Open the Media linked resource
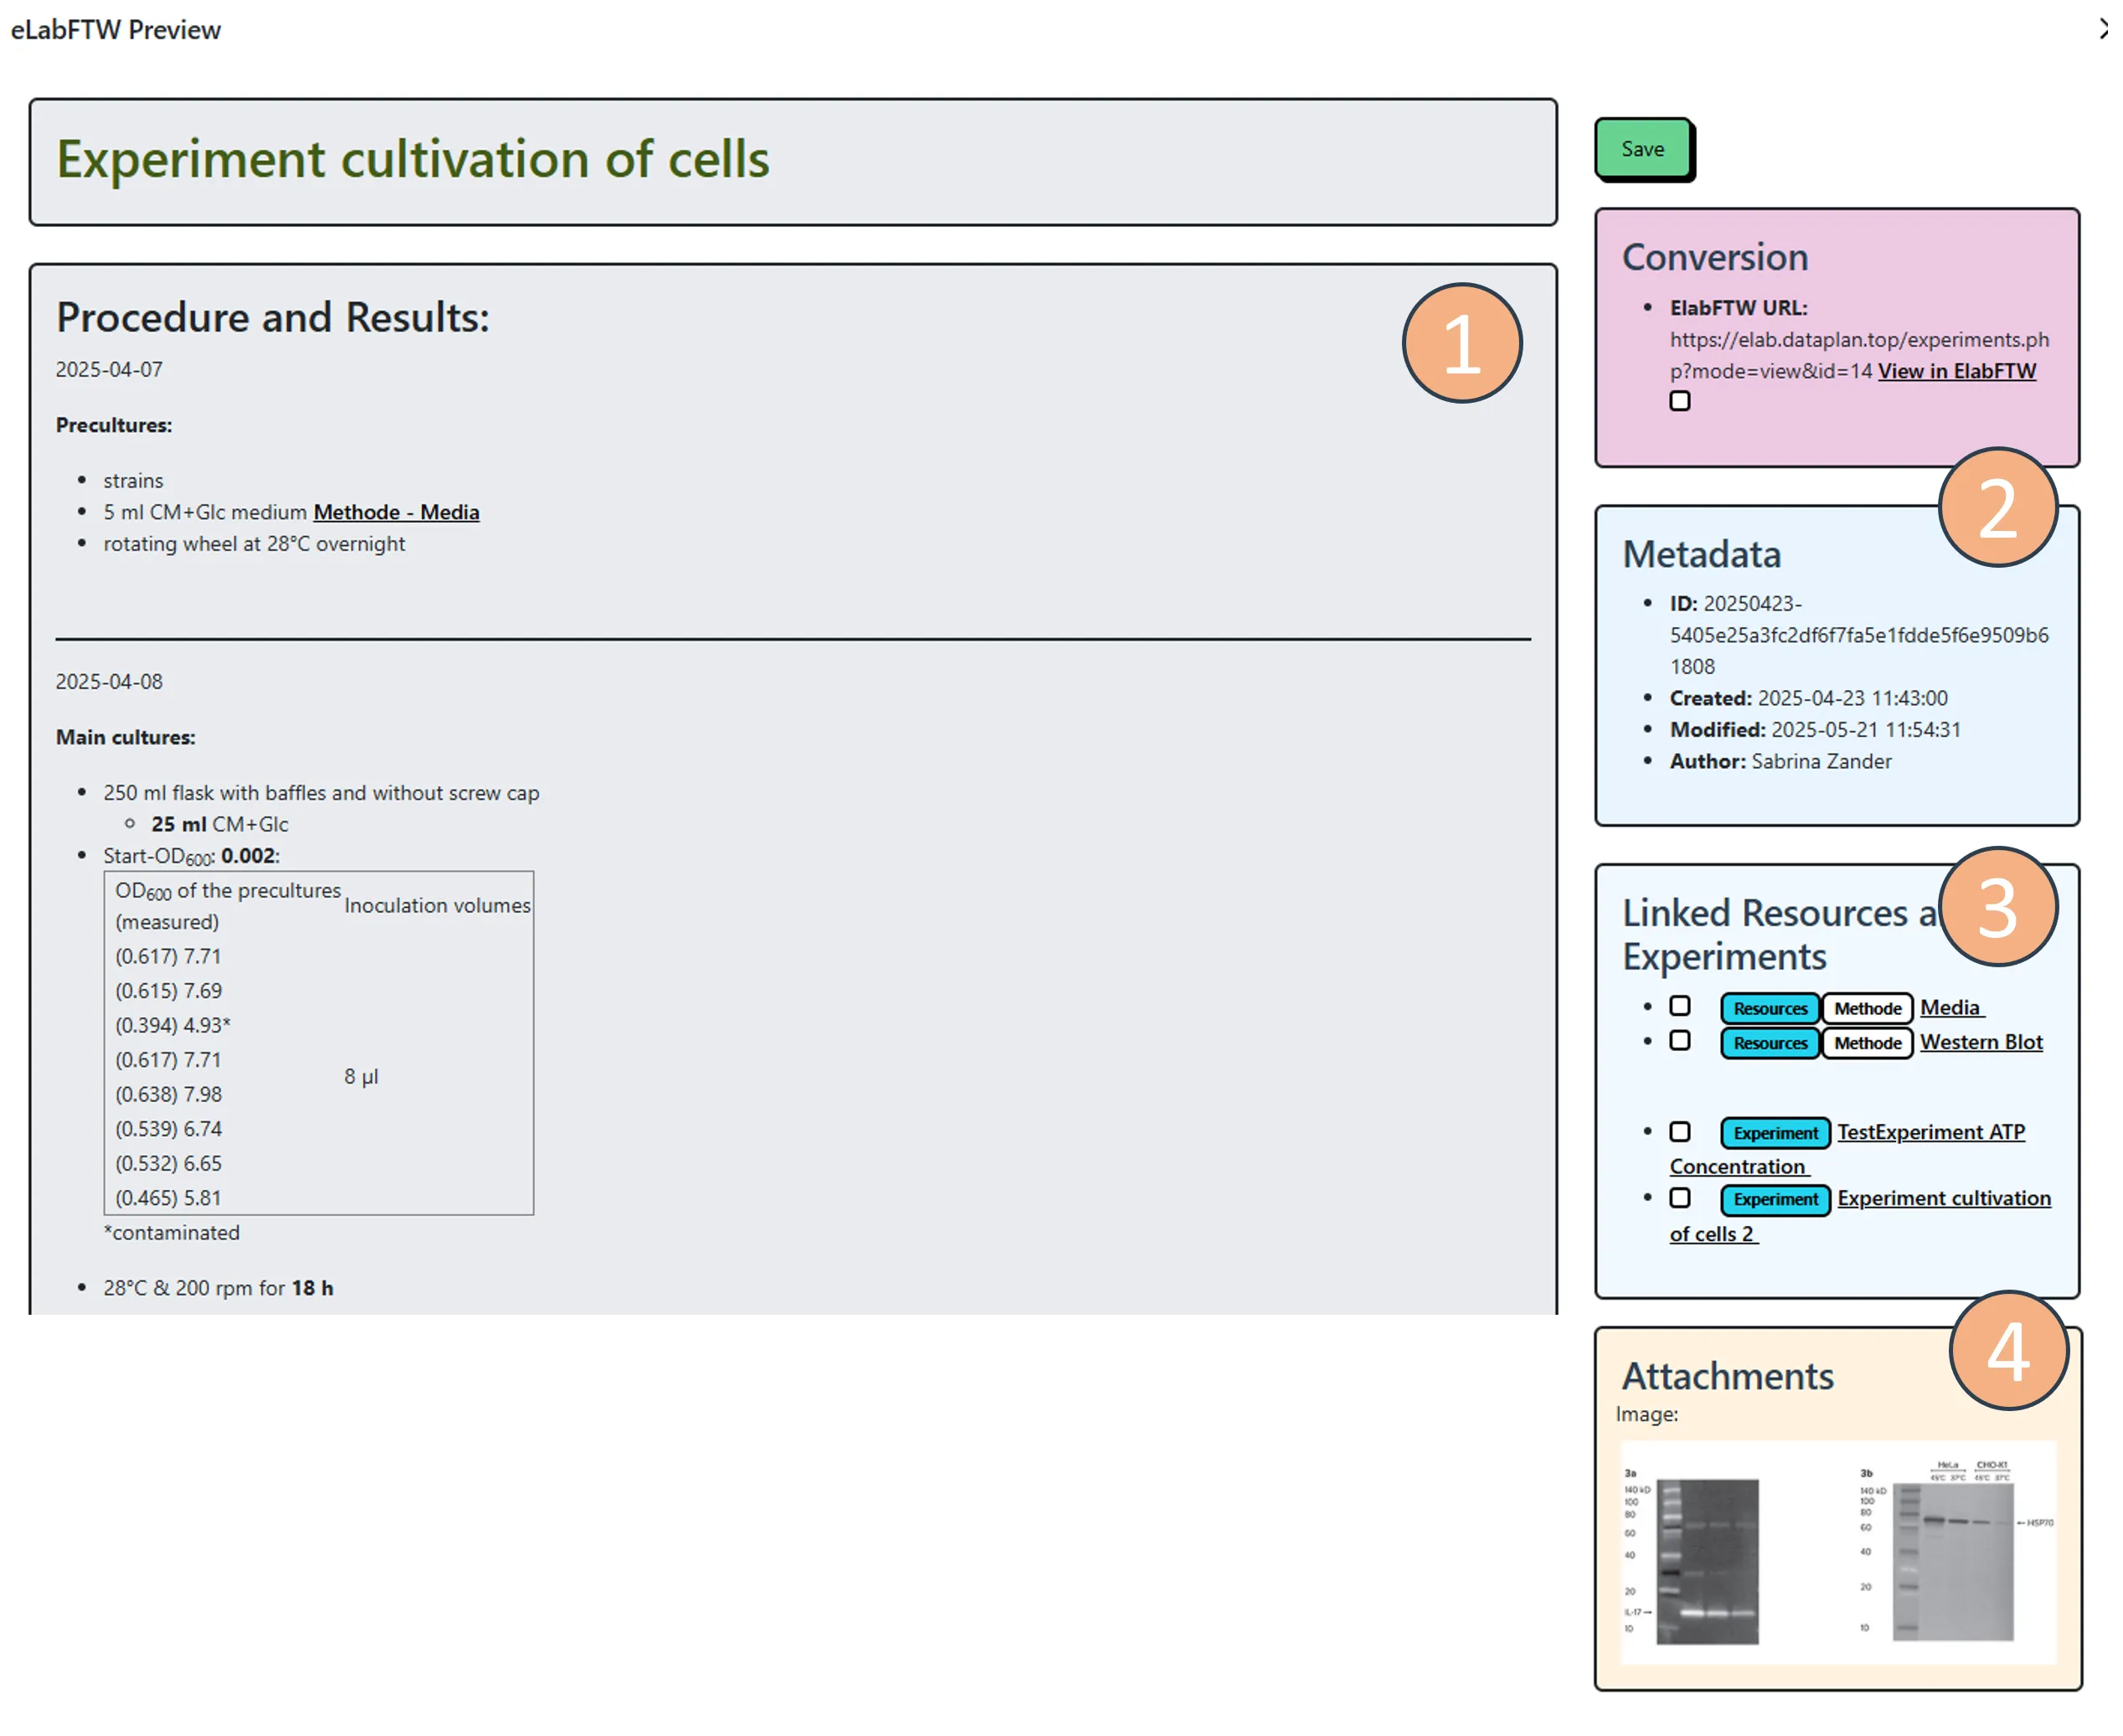The image size is (2123, 1736). point(1950,1007)
